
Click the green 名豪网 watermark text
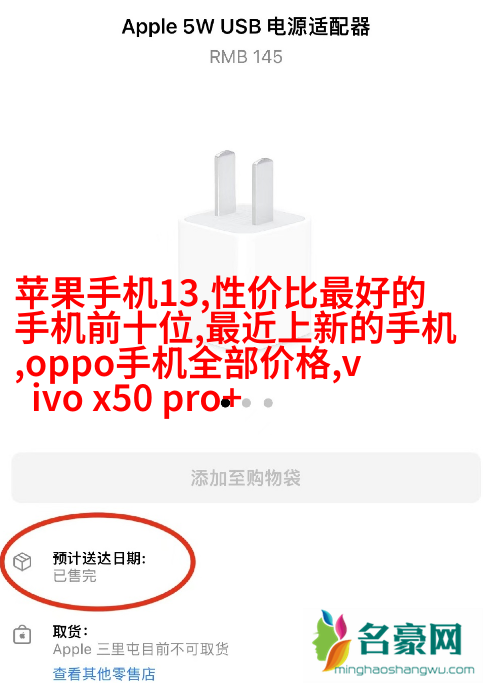(409, 639)
